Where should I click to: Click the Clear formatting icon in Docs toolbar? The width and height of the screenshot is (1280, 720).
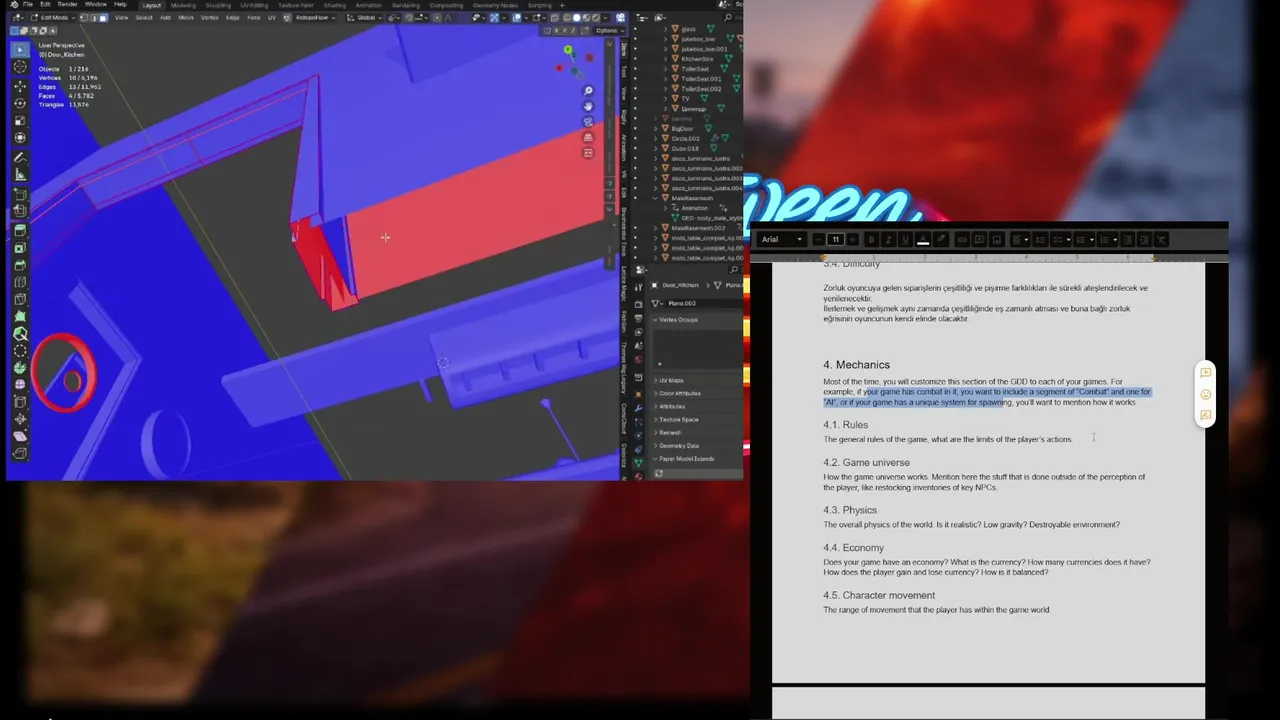pos(1161,240)
